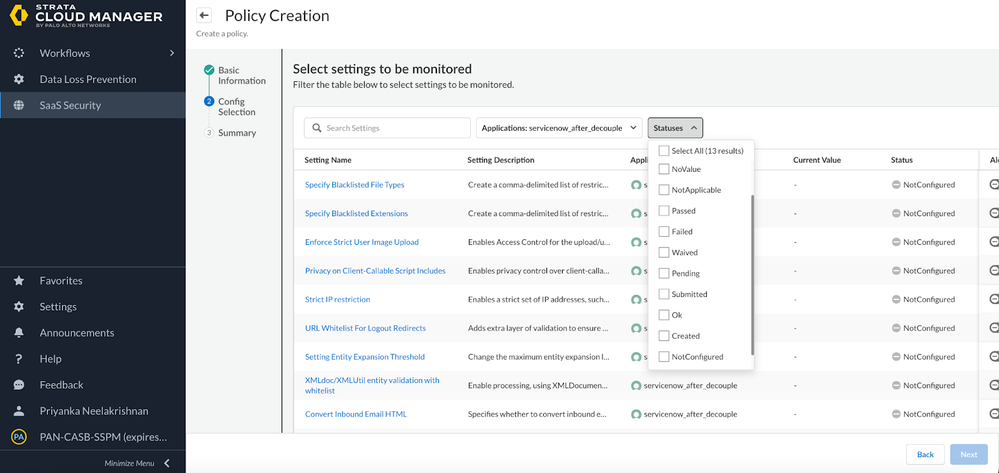Click the SaaS Security globe icon
Image resolution: width=999 pixels, height=473 pixels.
18,105
